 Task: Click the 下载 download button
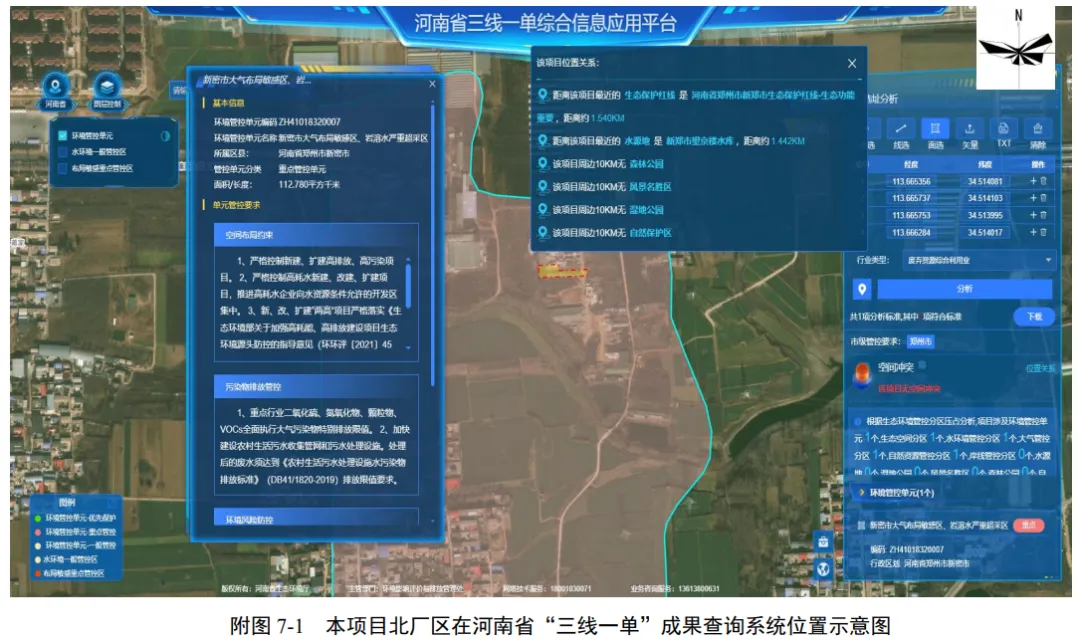pyautogui.click(x=1035, y=316)
